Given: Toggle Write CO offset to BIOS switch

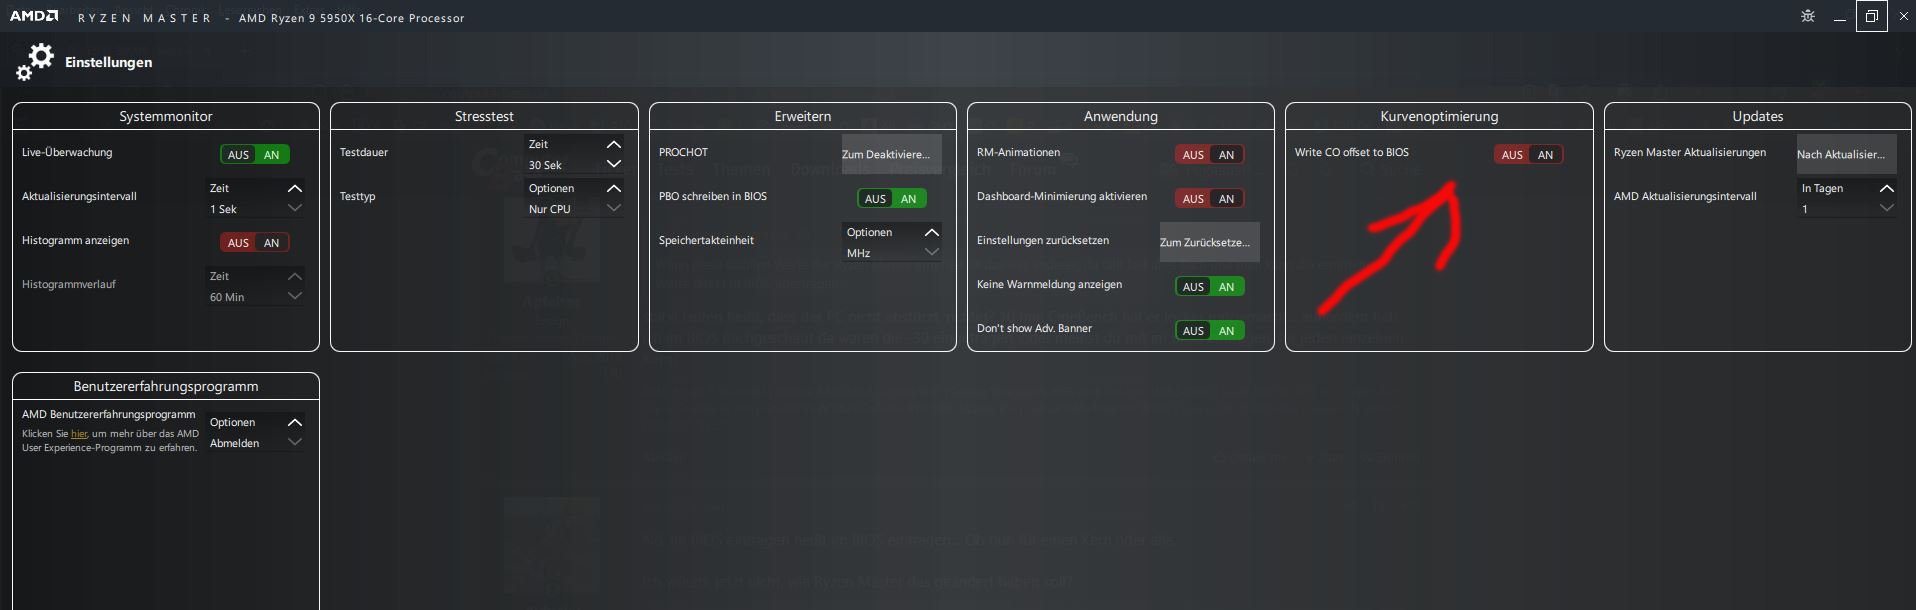Looking at the screenshot, I should (1529, 155).
